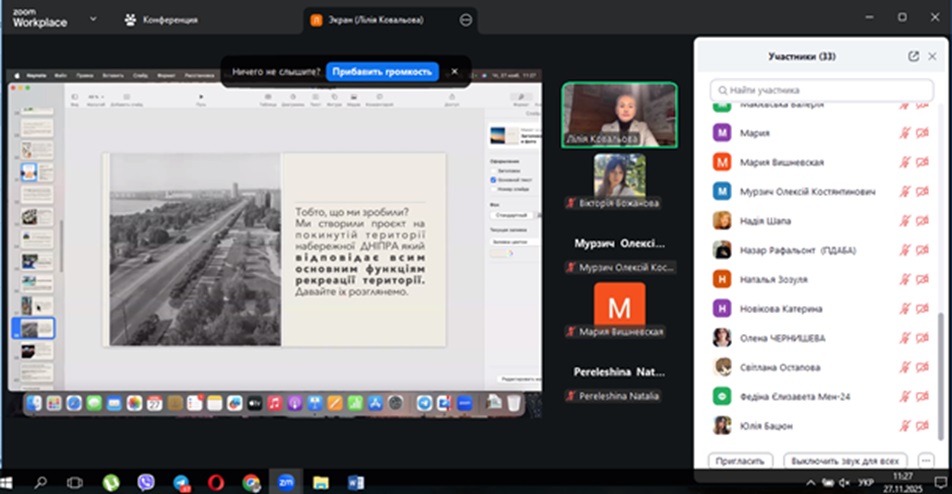
Task: Open Telegram from the Windows taskbar
Action: pyautogui.click(x=180, y=482)
